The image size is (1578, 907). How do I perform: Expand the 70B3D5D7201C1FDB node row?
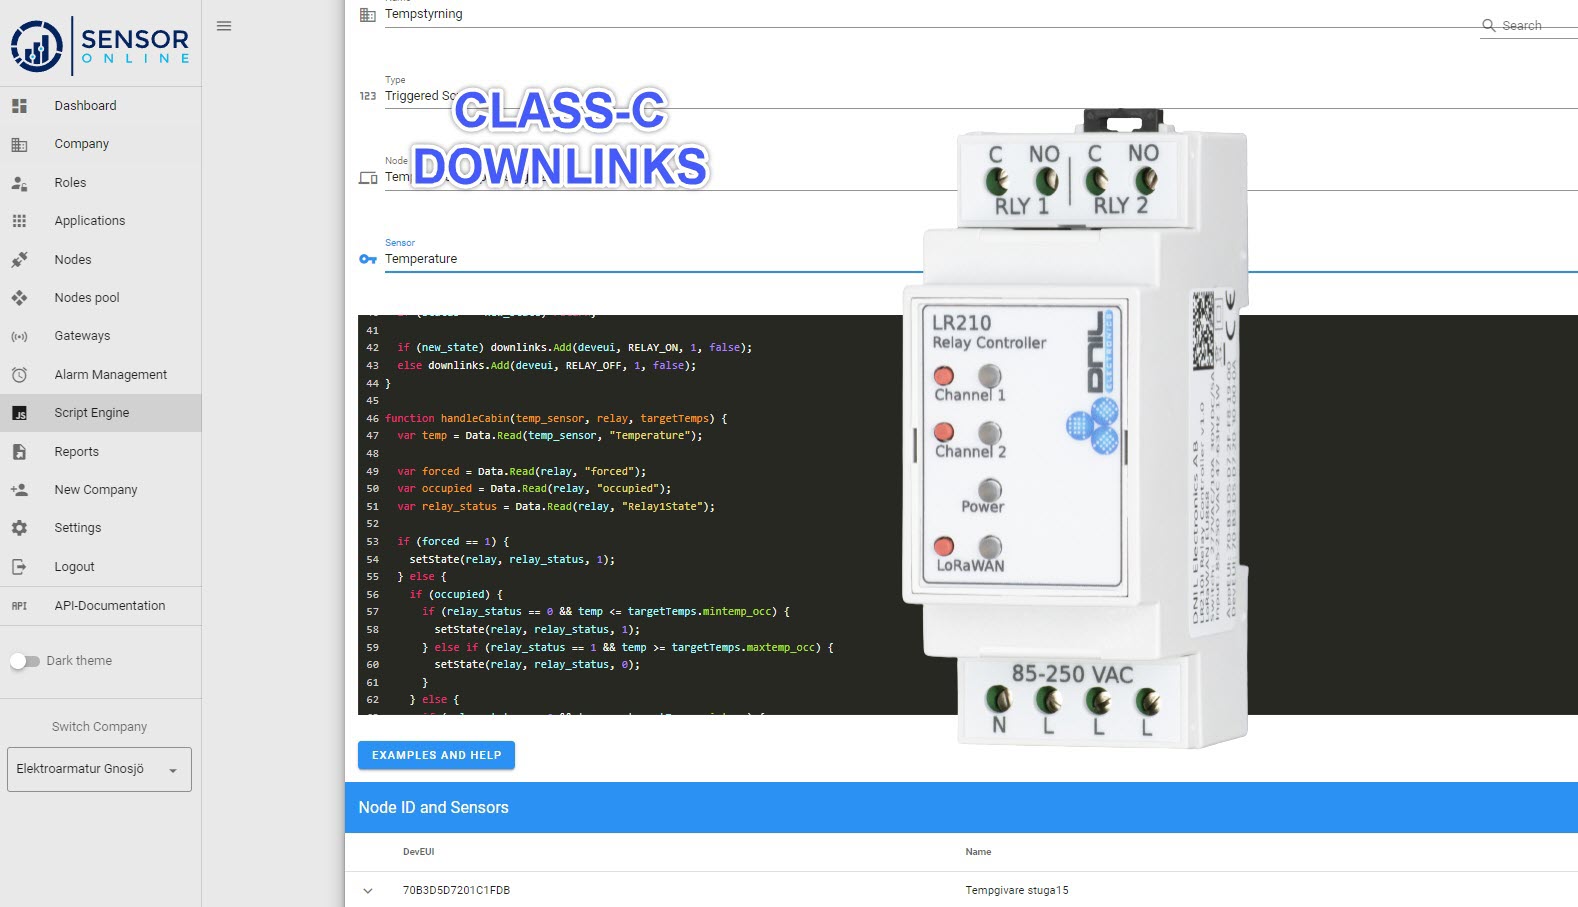tap(368, 890)
